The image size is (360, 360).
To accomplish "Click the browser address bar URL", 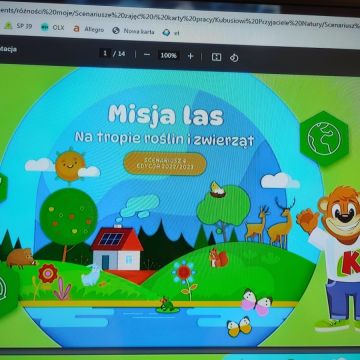I will [x=180, y=17].
